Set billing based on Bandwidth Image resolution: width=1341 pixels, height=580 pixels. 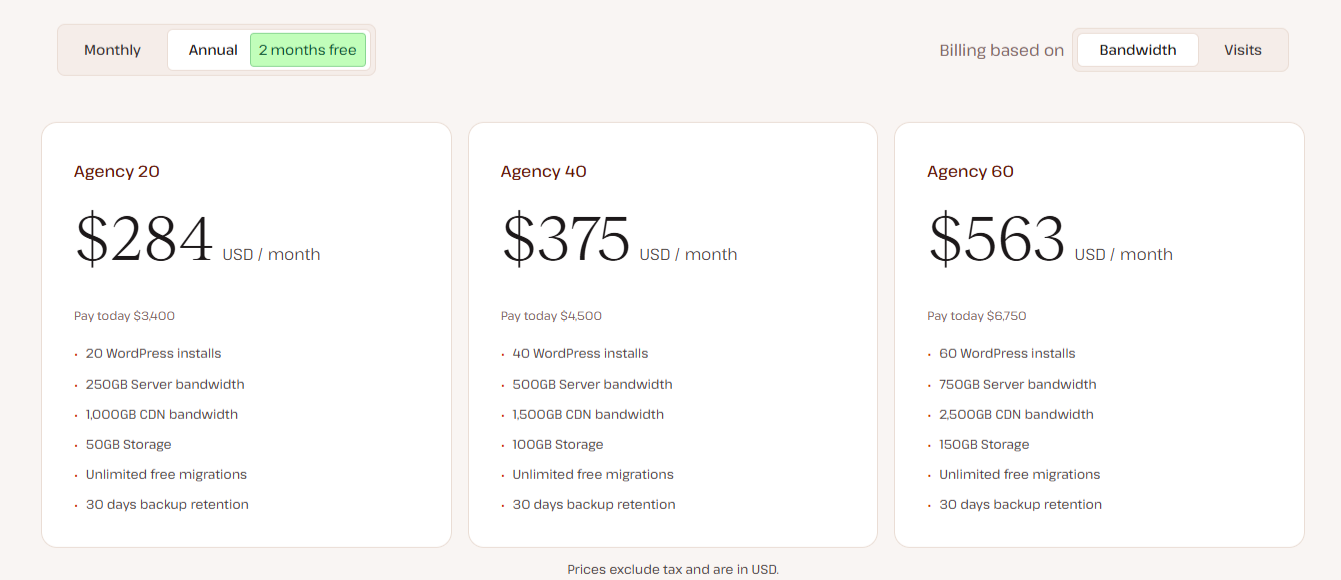coord(1137,50)
